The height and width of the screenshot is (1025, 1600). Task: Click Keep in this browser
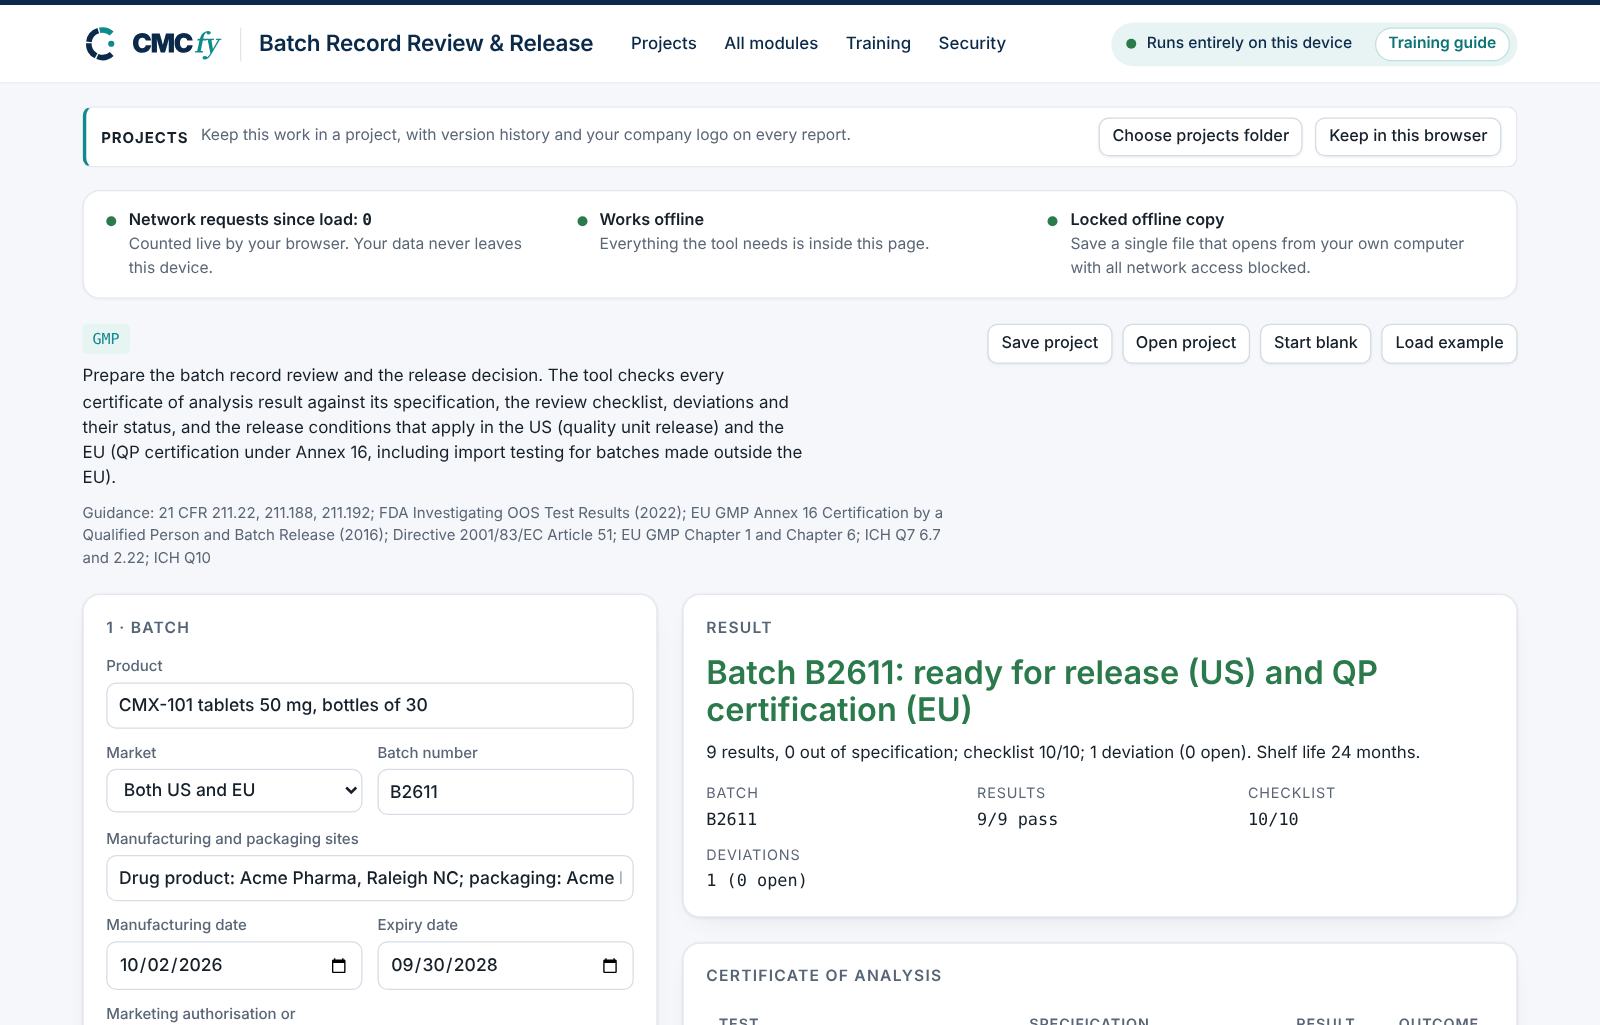point(1408,136)
